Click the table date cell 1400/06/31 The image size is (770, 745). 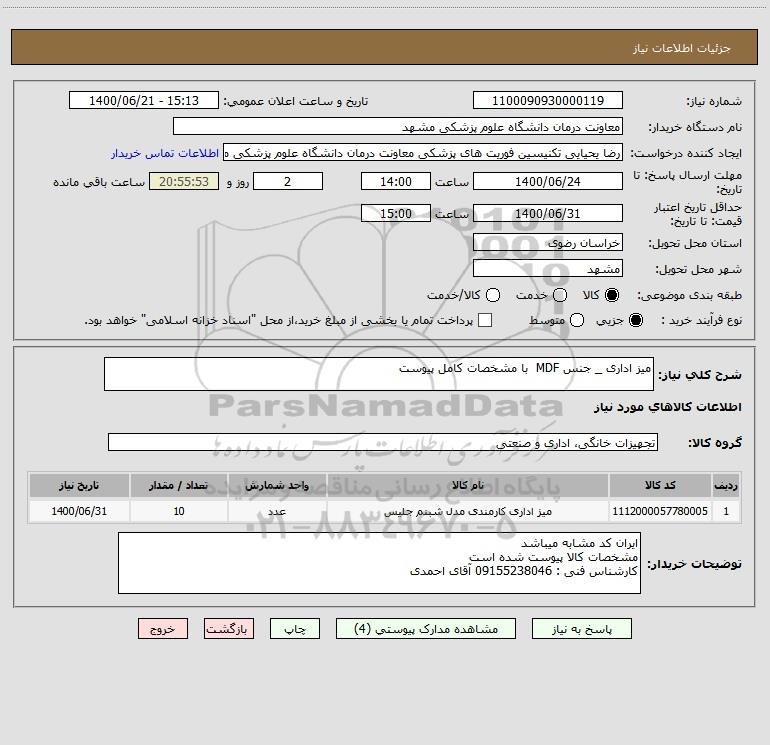click(79, 511)
